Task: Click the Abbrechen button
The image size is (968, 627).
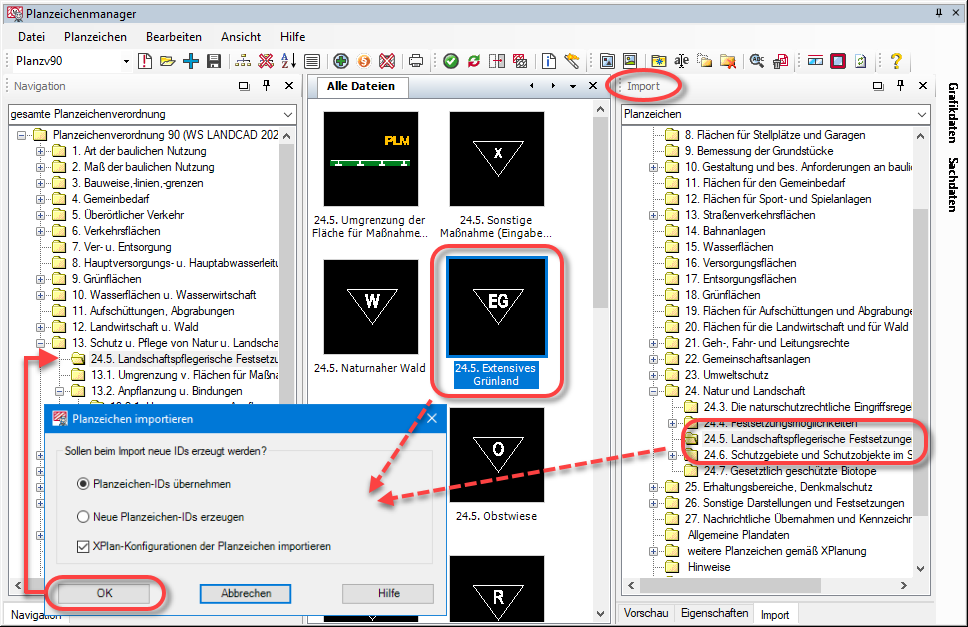Action: 246,593
